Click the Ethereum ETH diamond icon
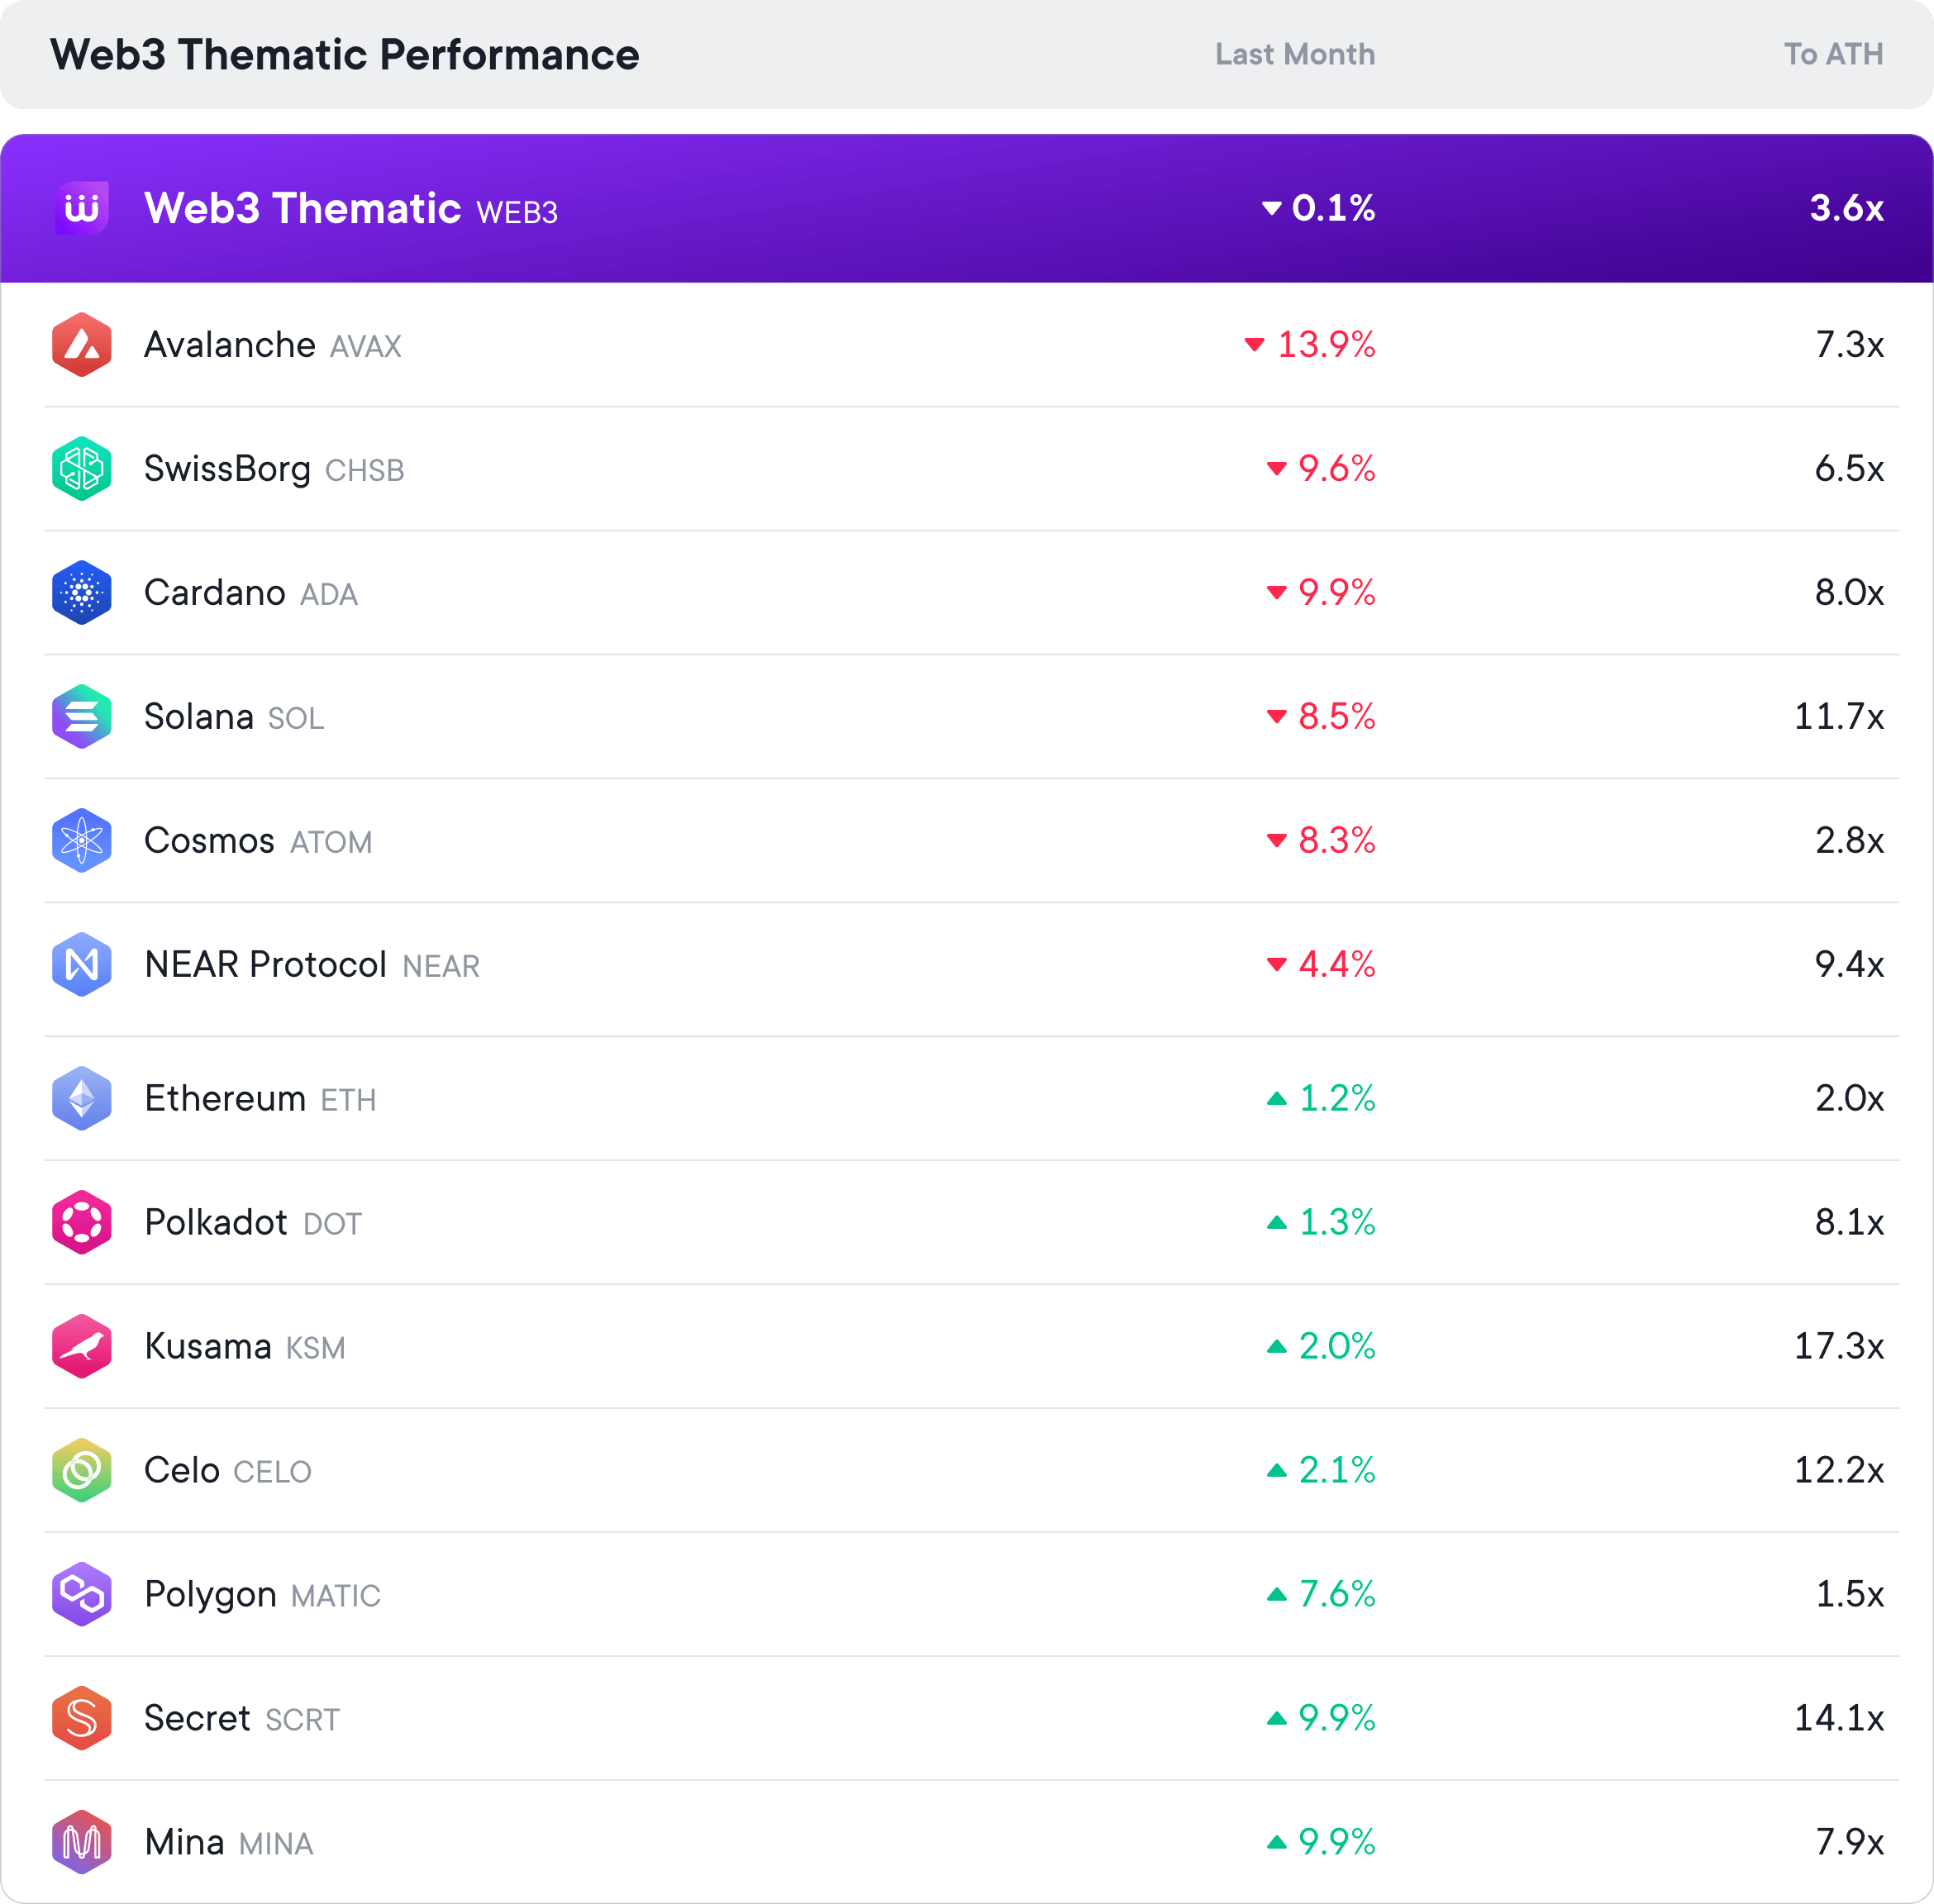Screen dimensions: 1934x1904 coord(81,1099)
